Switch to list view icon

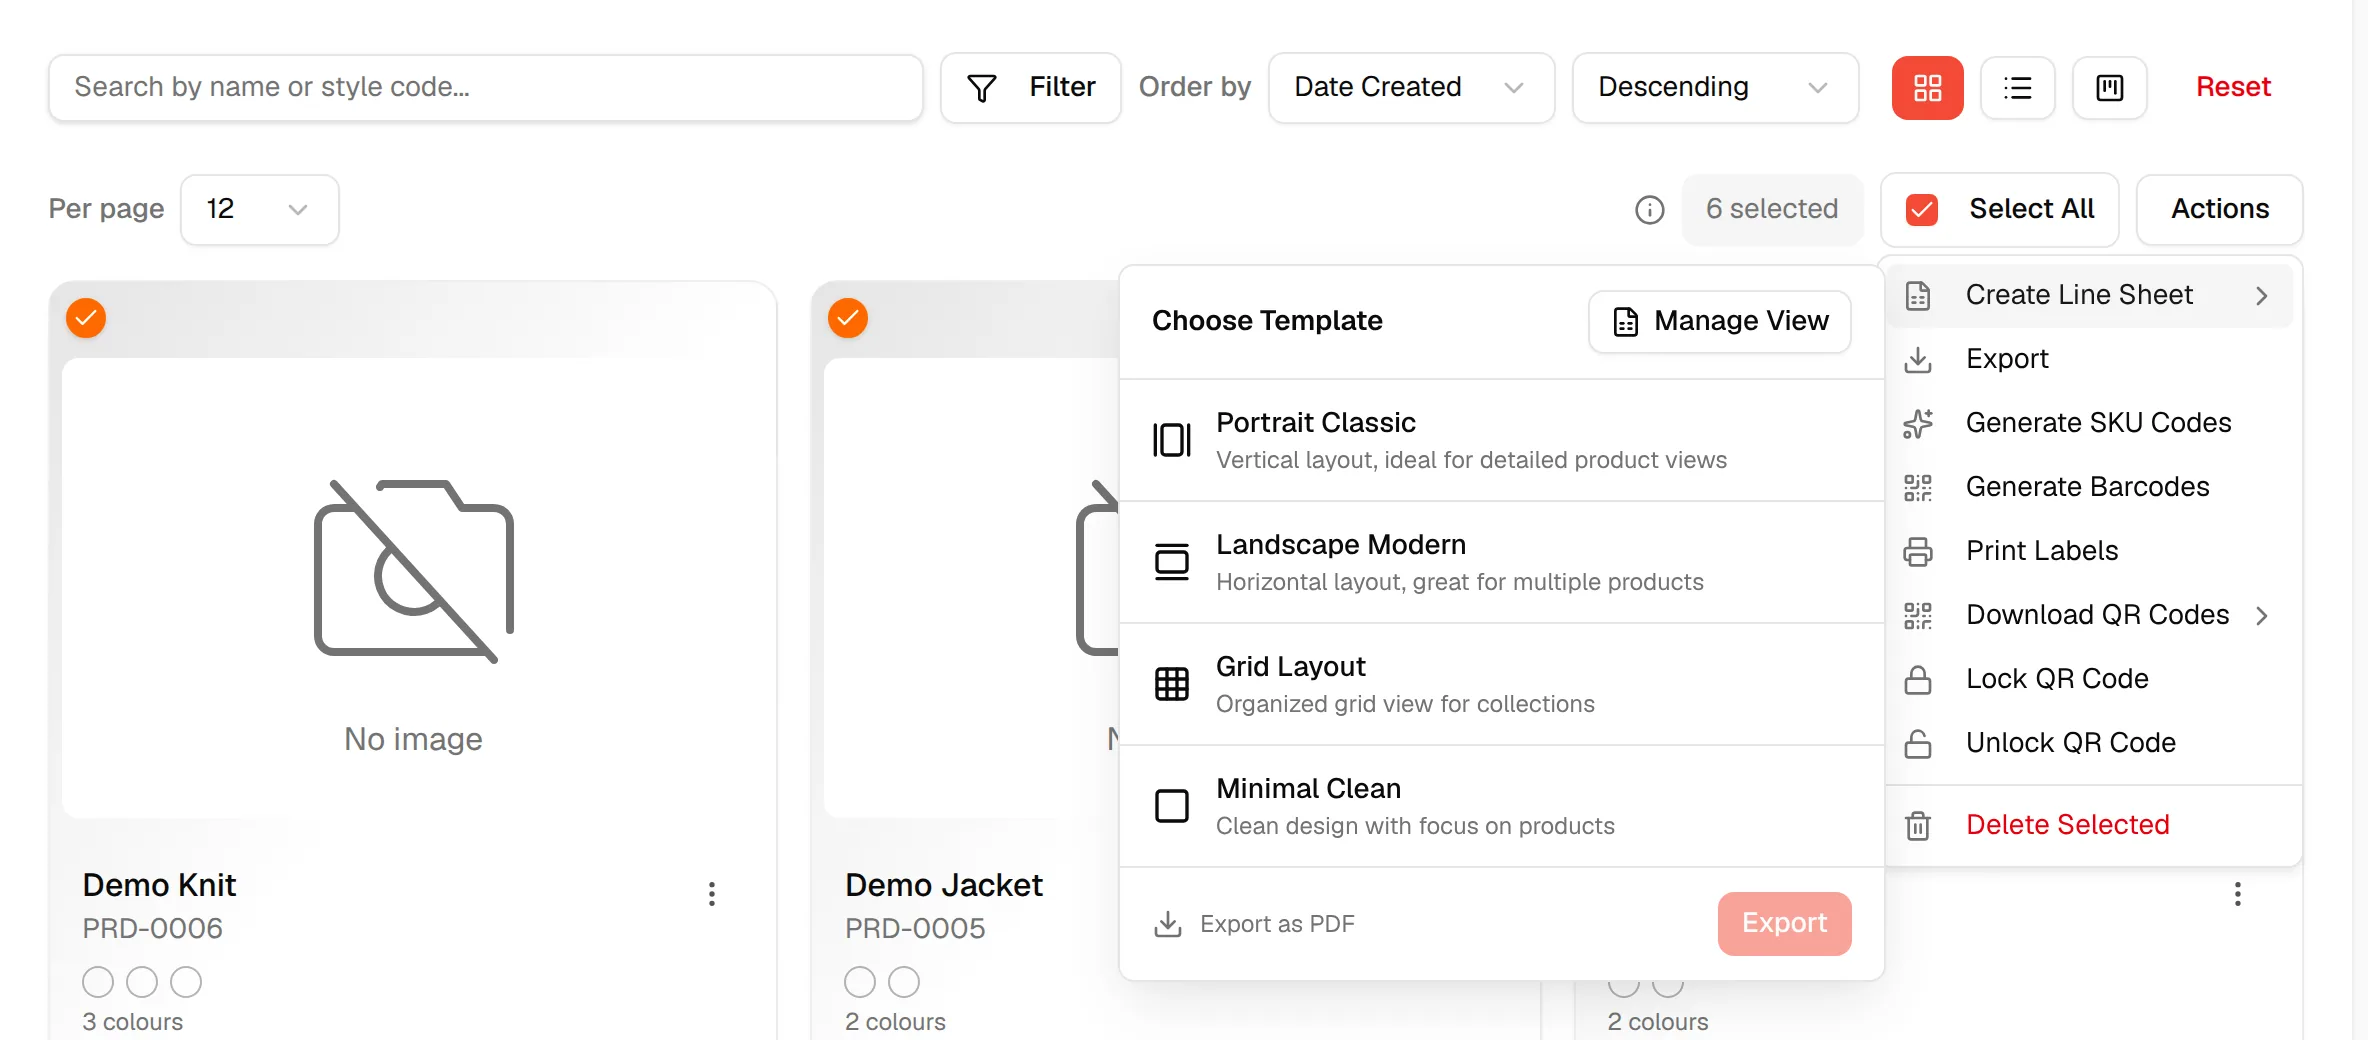(2017, 88)
